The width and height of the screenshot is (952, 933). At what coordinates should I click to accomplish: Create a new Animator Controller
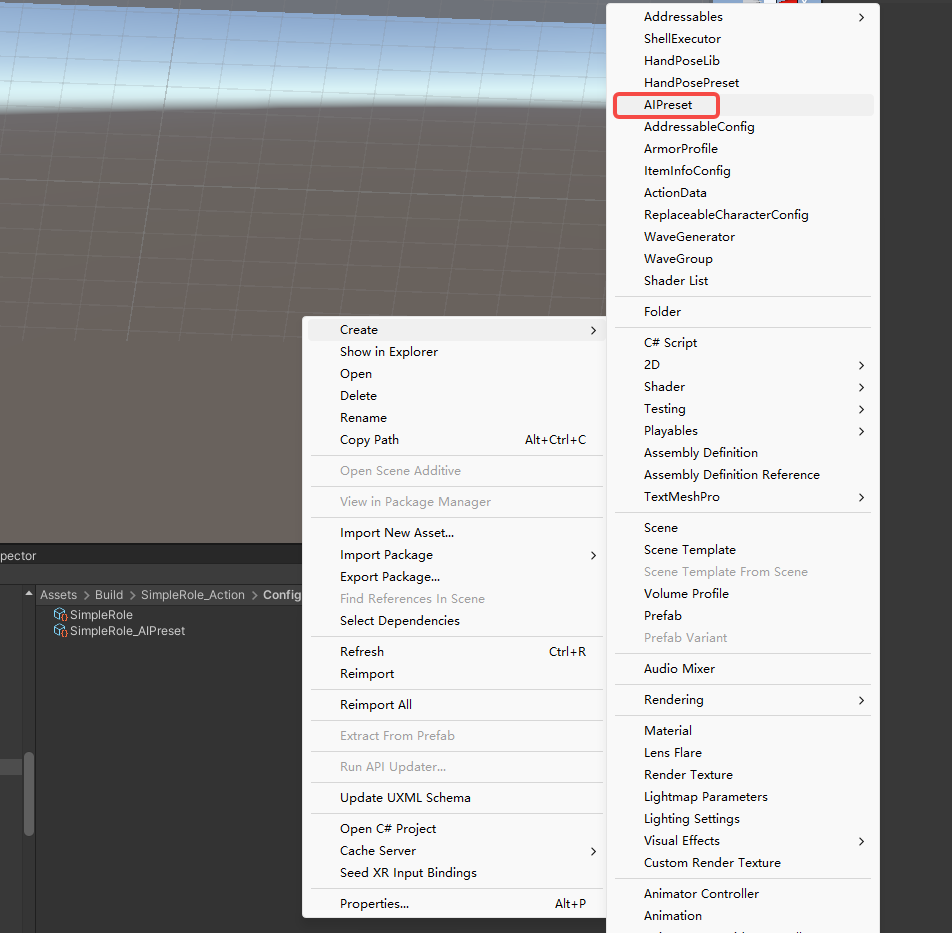point(701,894)
